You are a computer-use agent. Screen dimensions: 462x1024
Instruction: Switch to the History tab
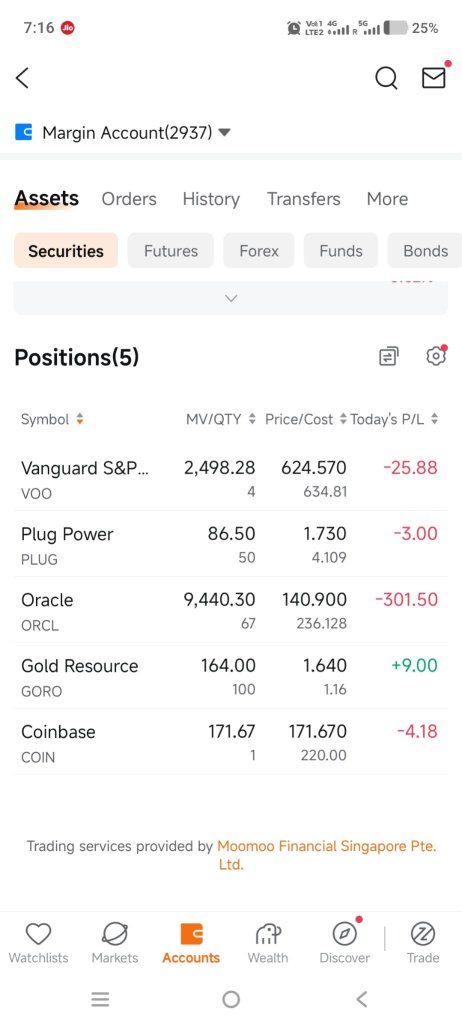211,199
